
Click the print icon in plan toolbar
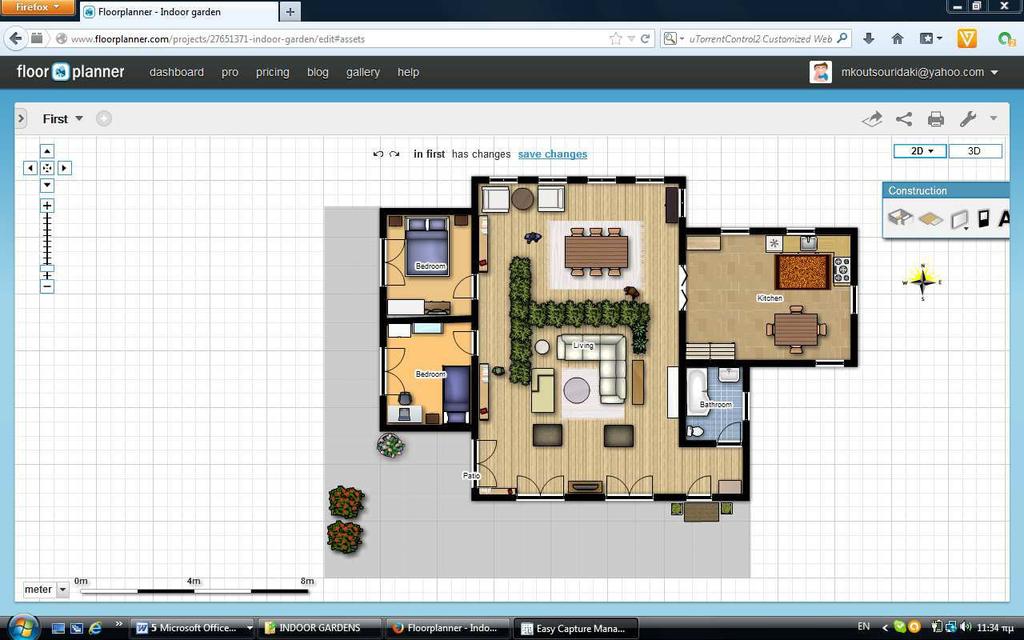coord(935,119)
